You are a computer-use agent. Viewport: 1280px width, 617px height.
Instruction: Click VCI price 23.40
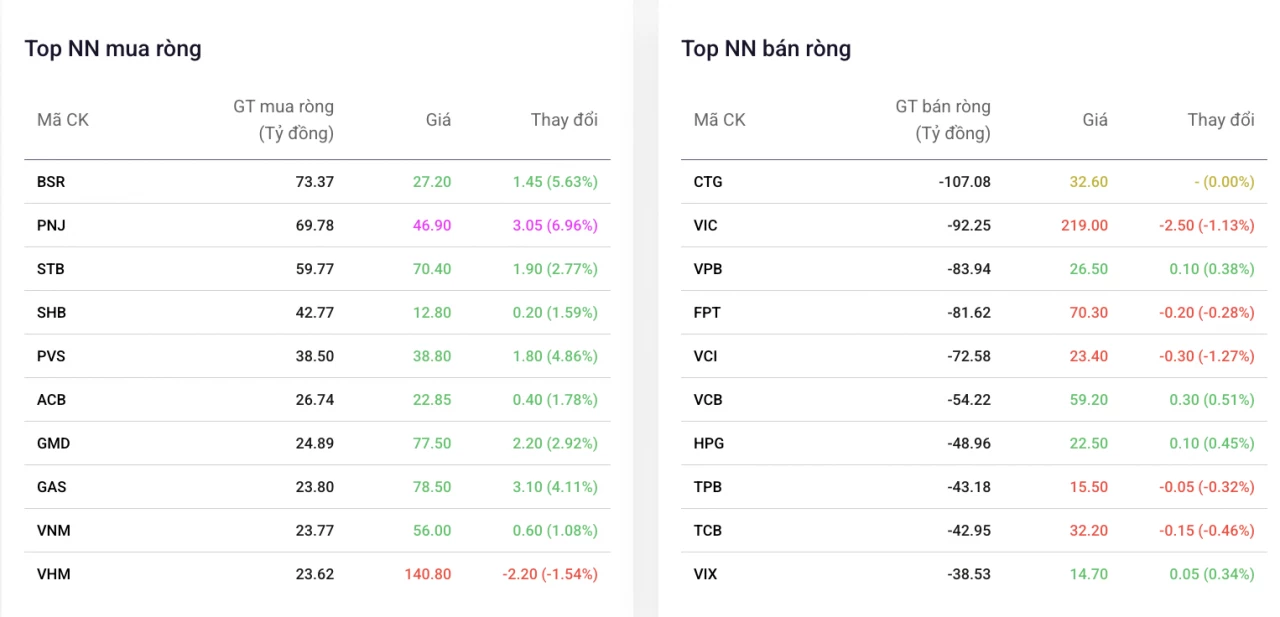1089,356
